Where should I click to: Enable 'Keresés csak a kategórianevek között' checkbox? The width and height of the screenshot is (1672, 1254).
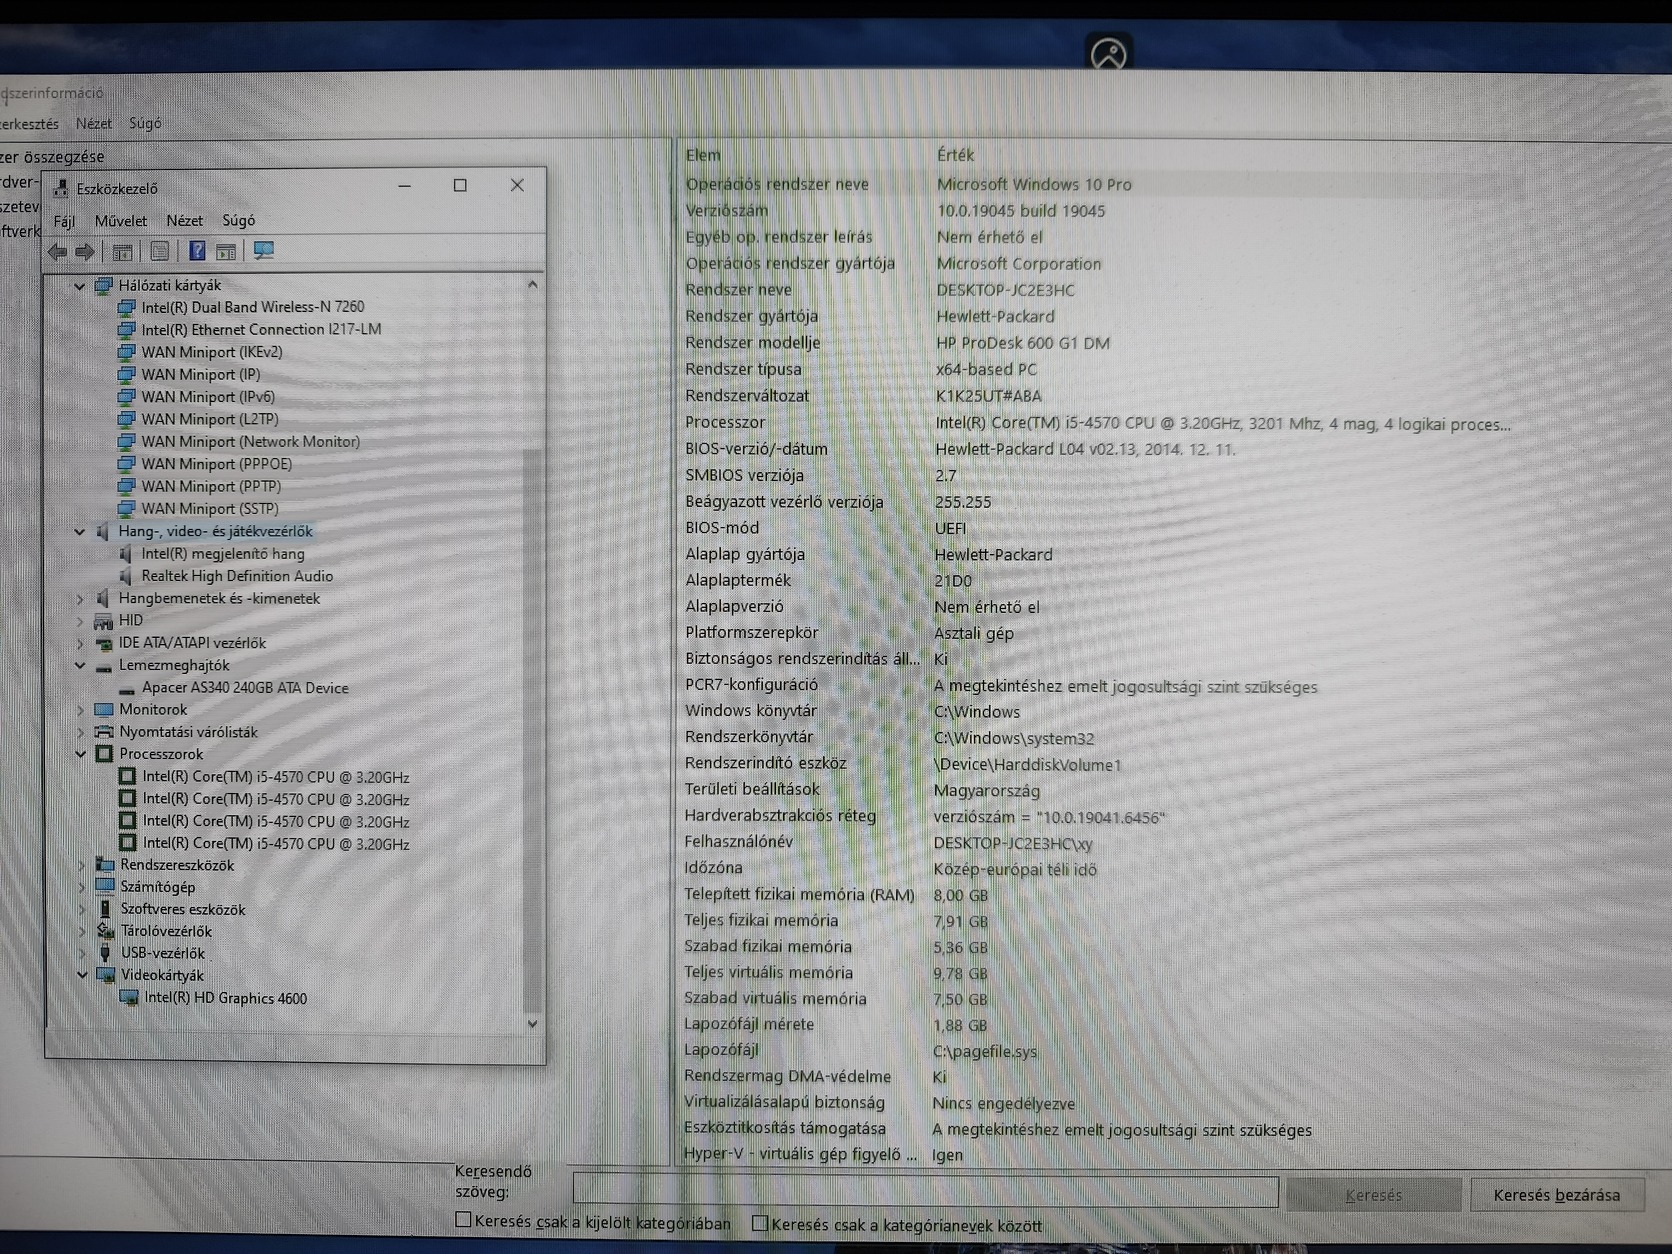click(760, 1223)
